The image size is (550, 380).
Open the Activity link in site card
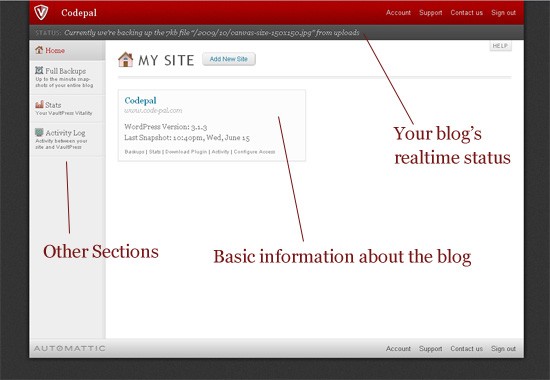(x=220, y=152)
